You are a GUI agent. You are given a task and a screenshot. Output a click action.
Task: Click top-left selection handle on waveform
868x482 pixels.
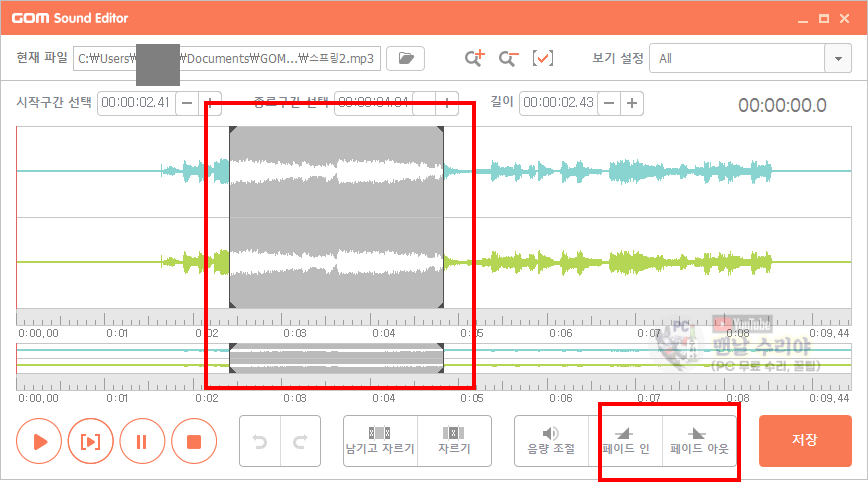point(232,129)
